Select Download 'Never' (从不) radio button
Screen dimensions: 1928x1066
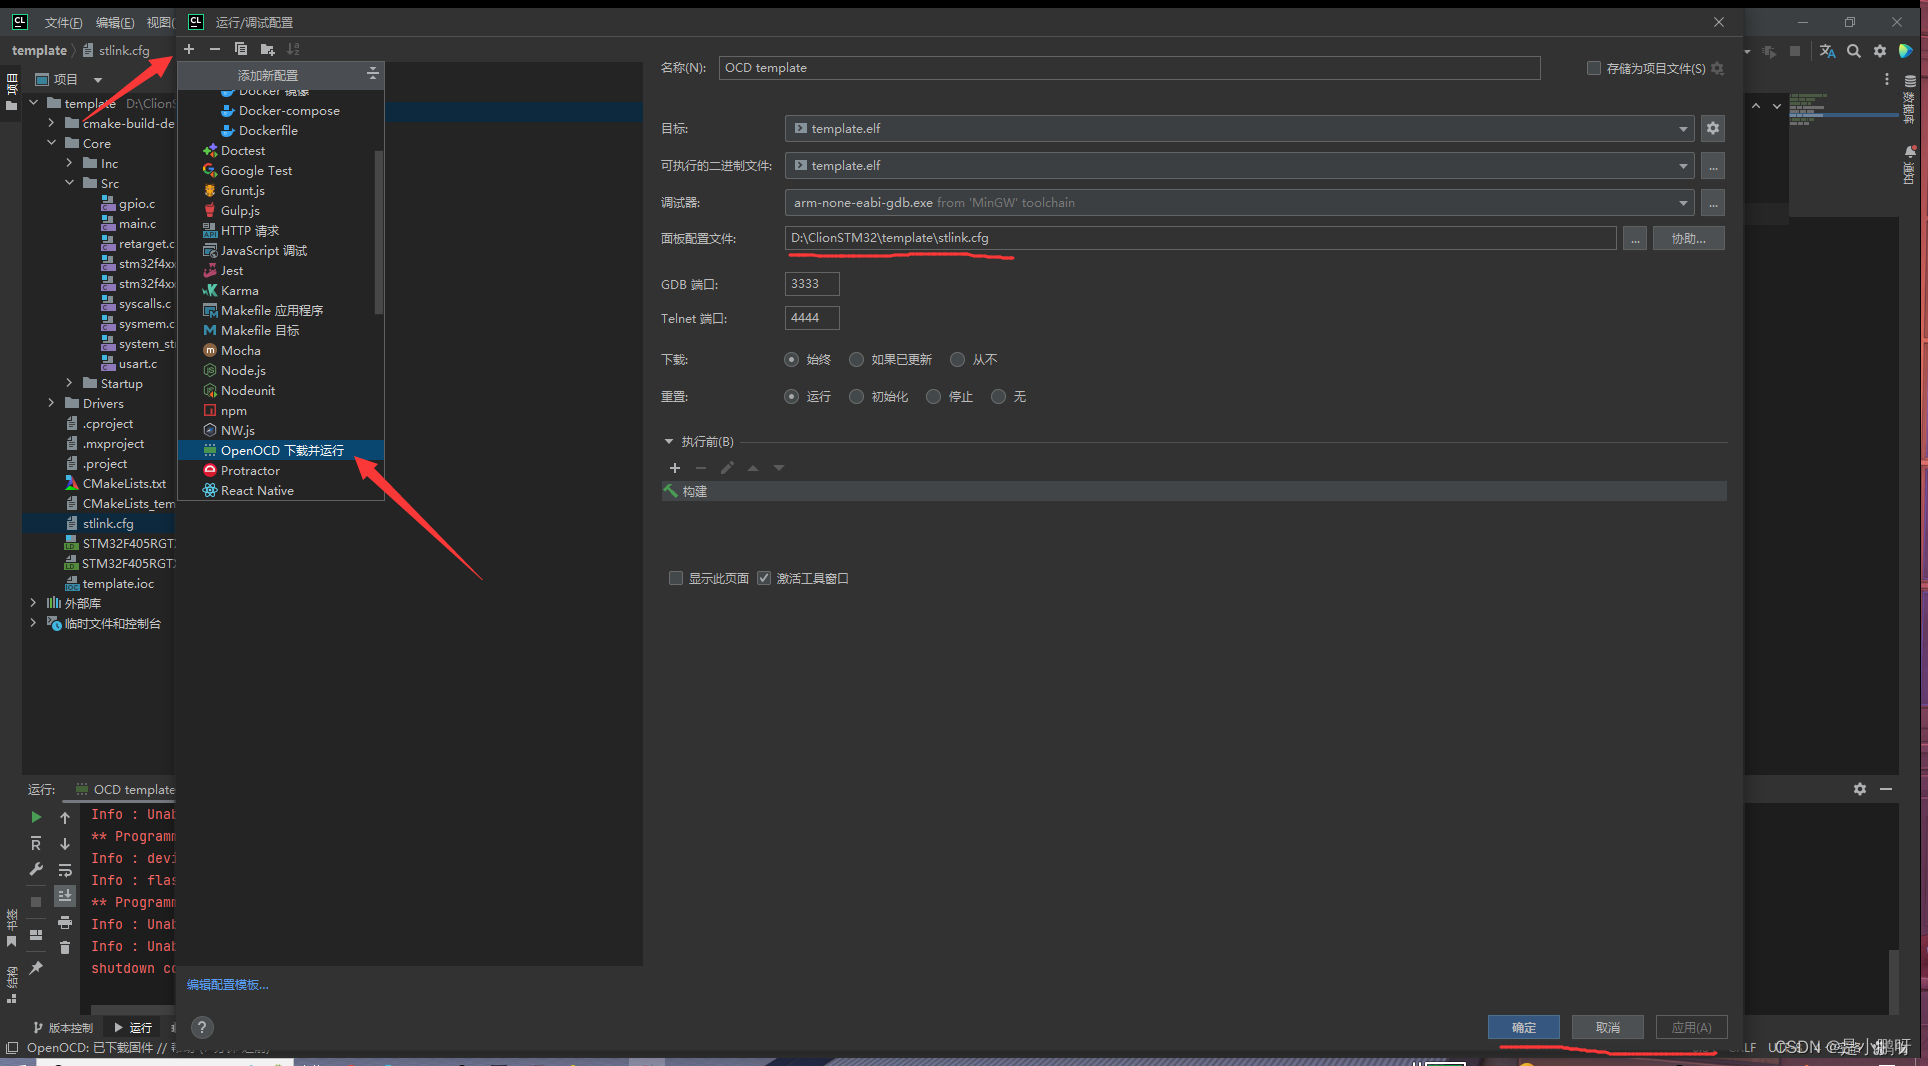[x=958, y=359]
